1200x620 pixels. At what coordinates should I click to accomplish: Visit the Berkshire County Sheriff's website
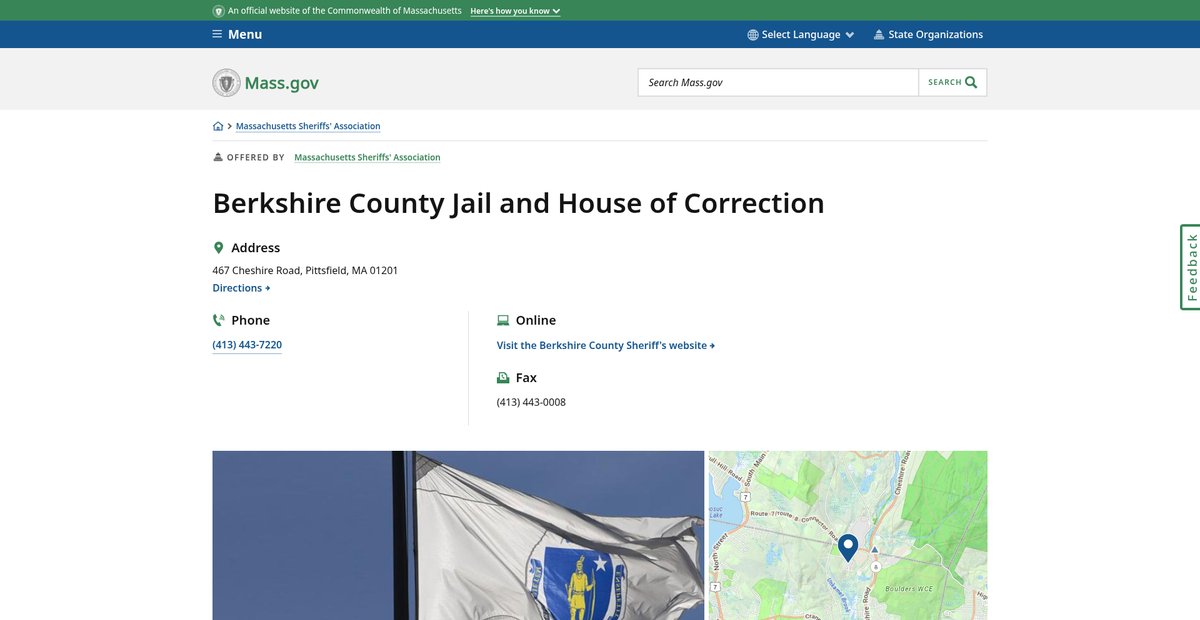tap(606, 345)
